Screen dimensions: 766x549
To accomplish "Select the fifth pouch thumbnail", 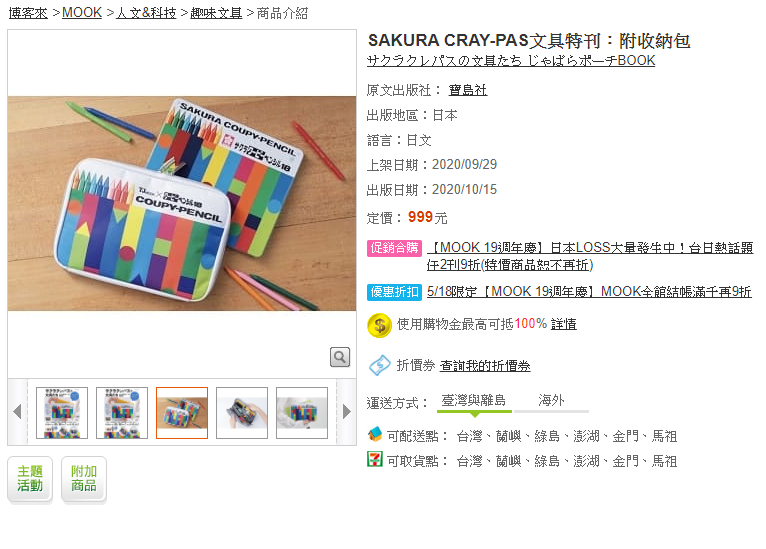I will 302,413.
